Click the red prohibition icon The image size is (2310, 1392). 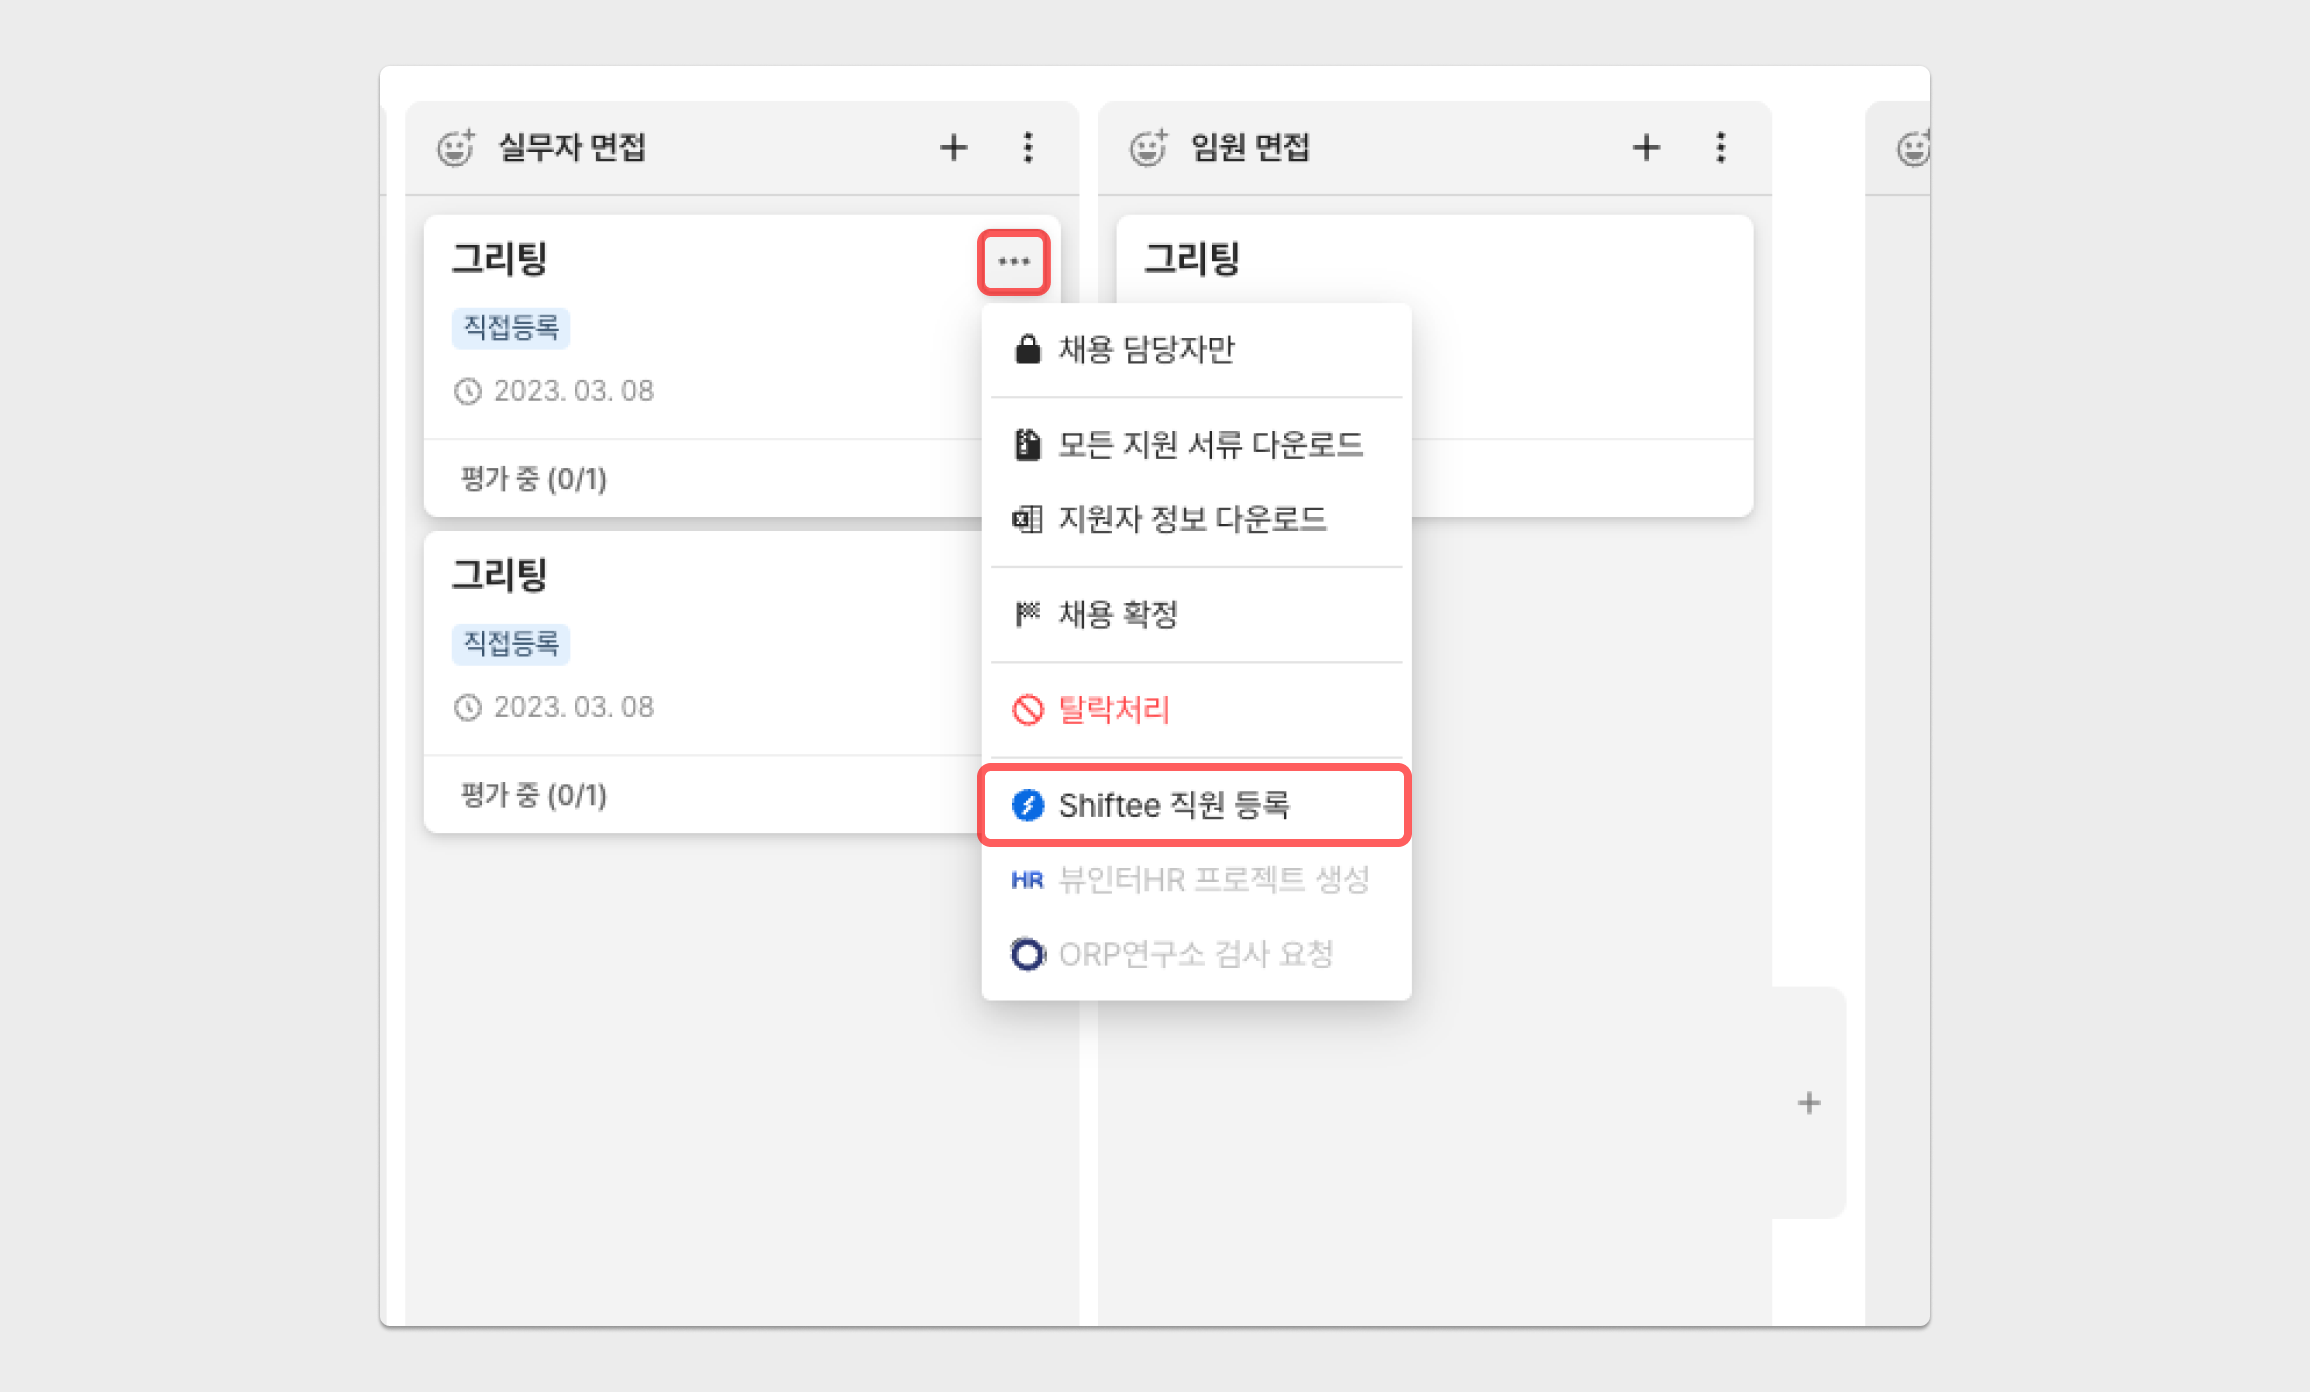(x=1028, y=710)
